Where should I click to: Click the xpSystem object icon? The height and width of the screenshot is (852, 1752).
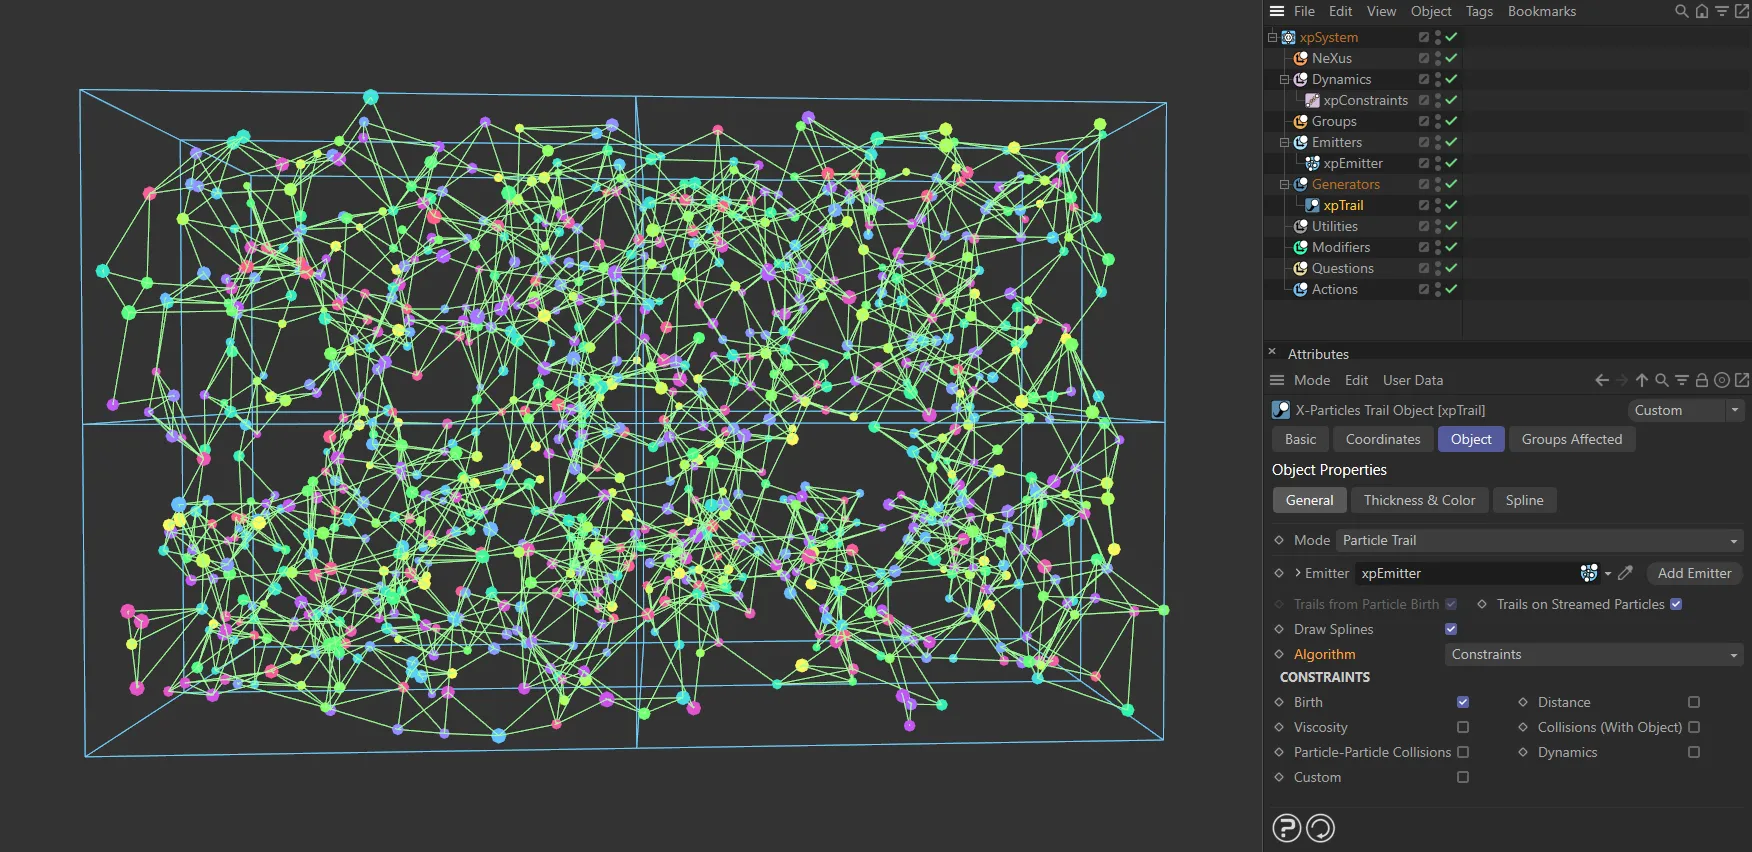[1289, 37]
